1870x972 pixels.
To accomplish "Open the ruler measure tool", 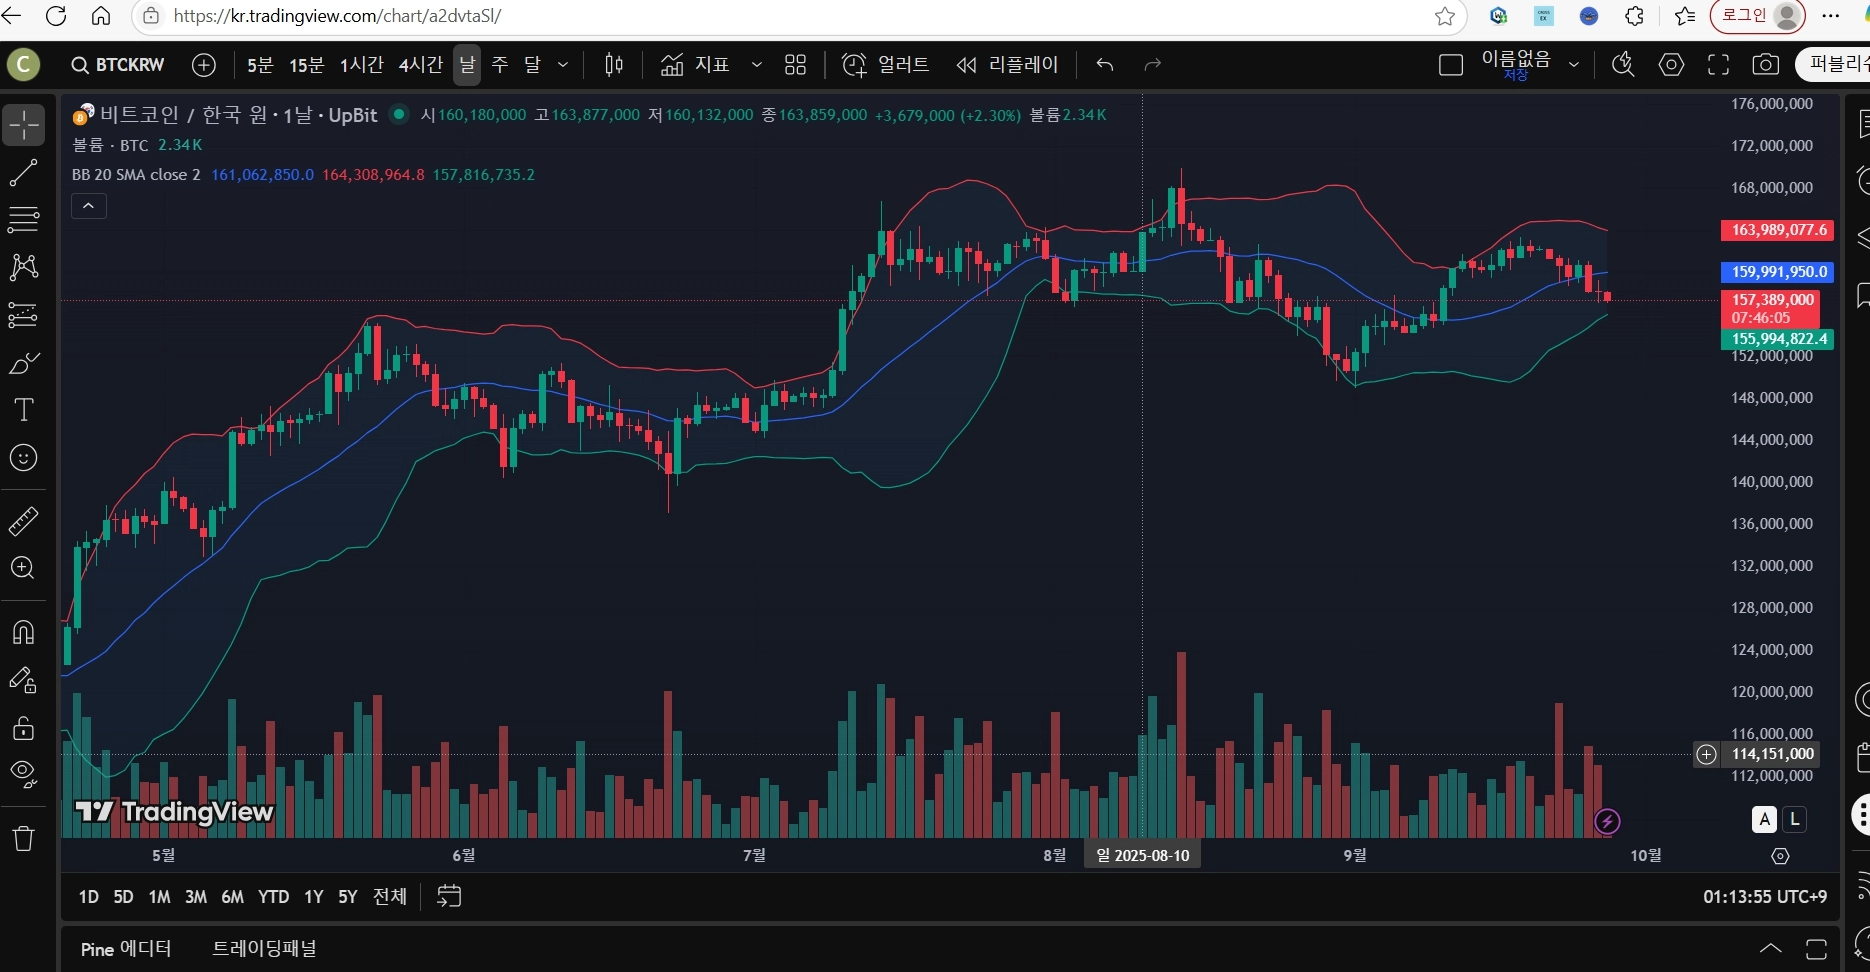I will tap(23, 521).
